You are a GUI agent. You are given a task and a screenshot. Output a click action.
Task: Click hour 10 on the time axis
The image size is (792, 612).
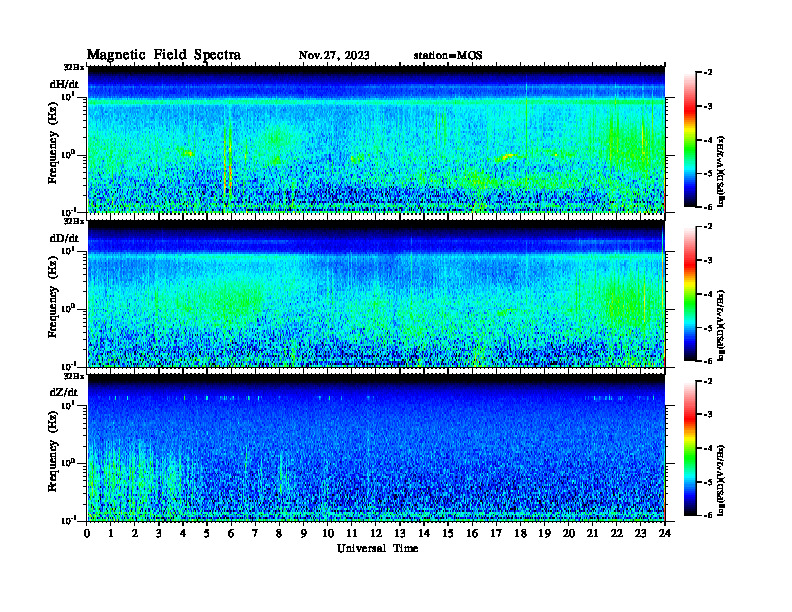point(328,534)
